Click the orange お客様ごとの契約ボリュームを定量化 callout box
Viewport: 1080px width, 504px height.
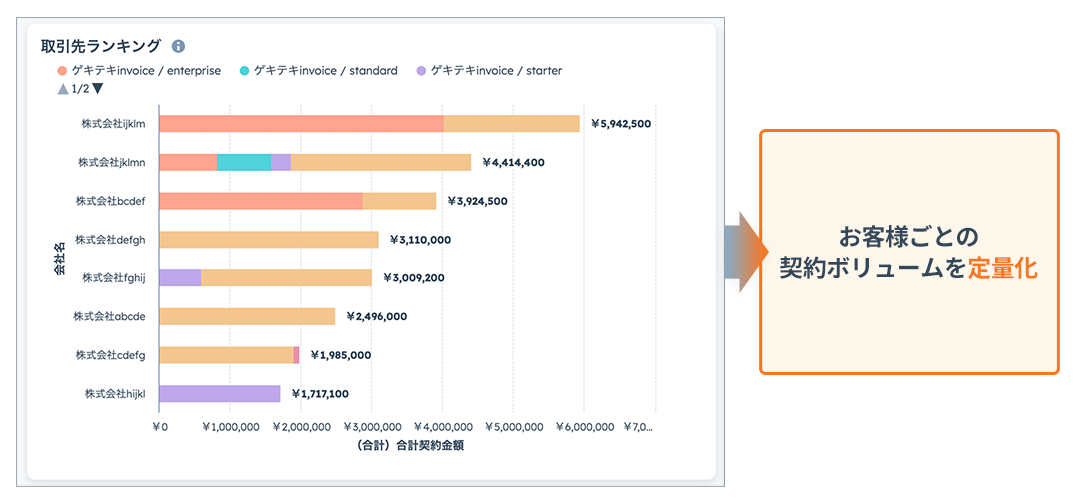908,252
